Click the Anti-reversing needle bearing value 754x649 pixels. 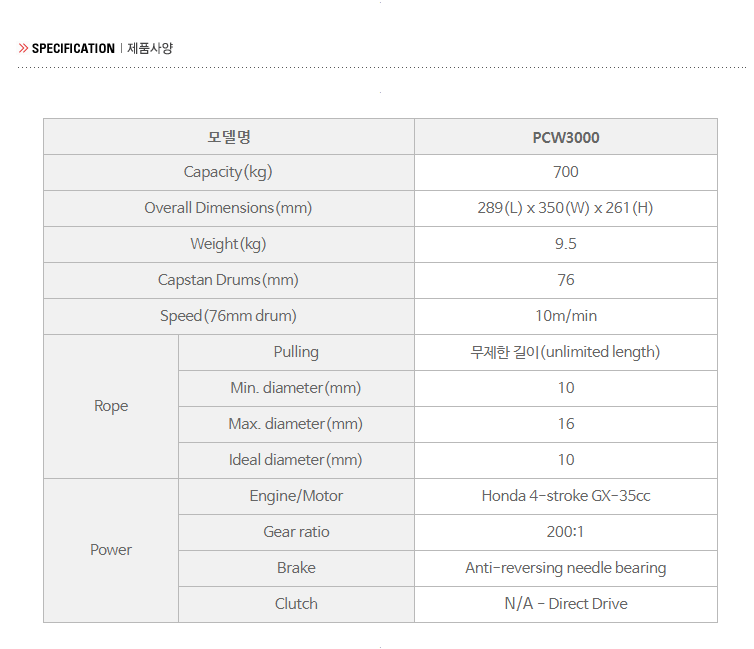[566, 568]
